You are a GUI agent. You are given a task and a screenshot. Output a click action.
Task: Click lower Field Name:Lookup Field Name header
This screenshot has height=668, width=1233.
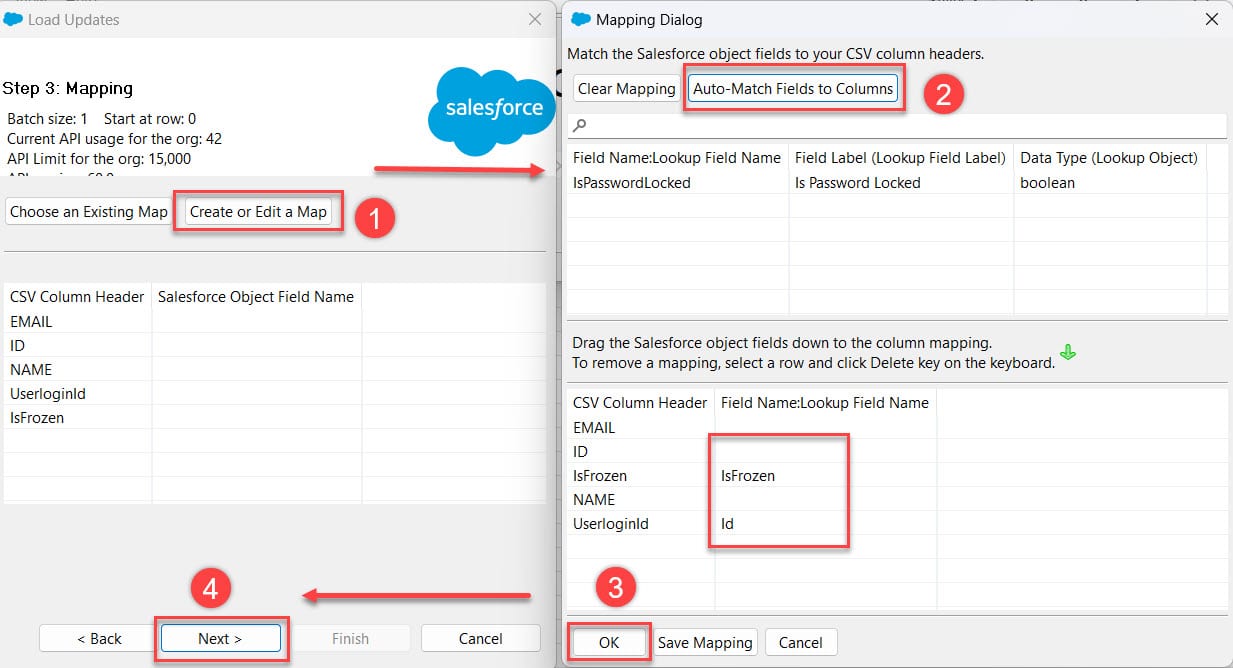(x=825, y=403)
